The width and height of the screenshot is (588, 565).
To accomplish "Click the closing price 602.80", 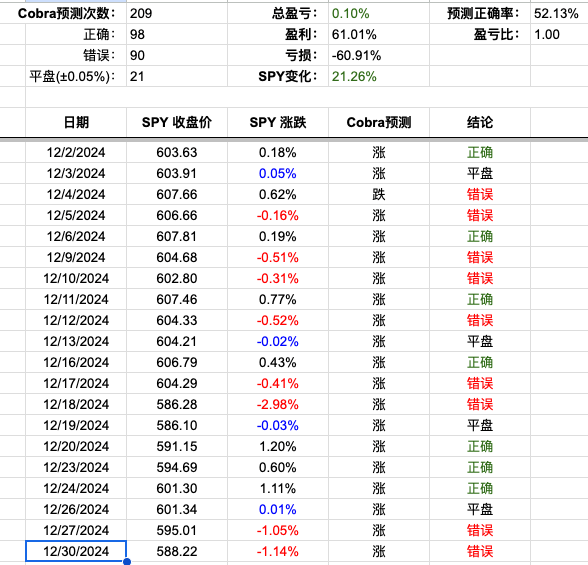I will coord(177,278).
